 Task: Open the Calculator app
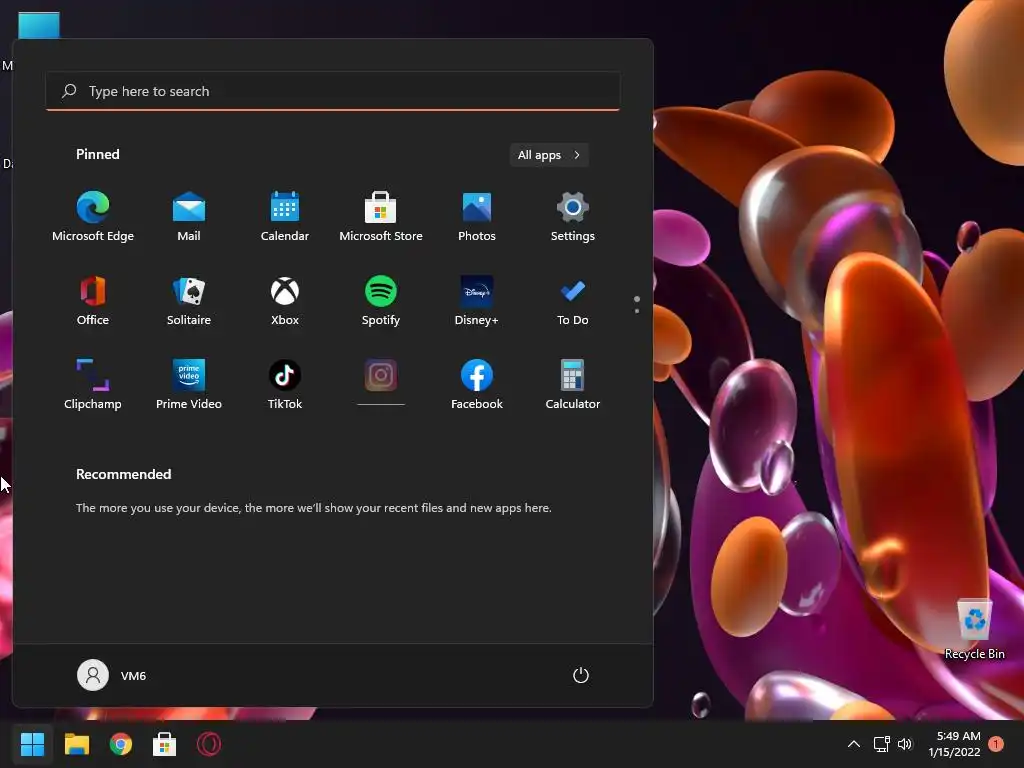pyautogui.click(x=573, y=385)
